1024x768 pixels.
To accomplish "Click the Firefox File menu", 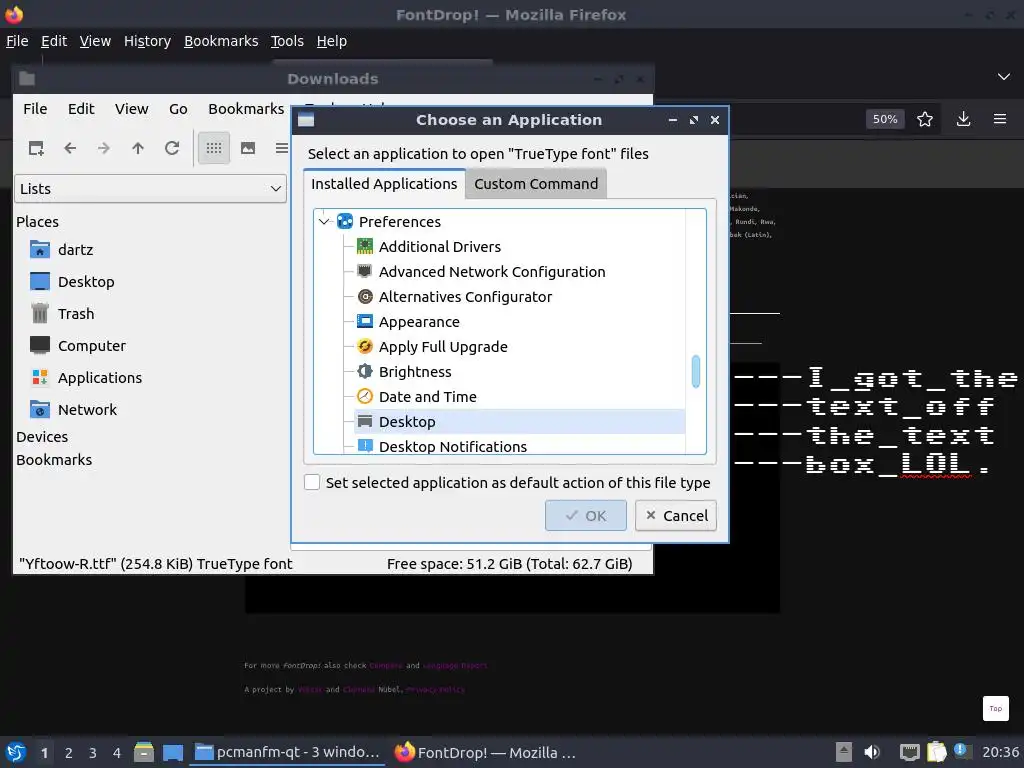I will tap(17, 41).
